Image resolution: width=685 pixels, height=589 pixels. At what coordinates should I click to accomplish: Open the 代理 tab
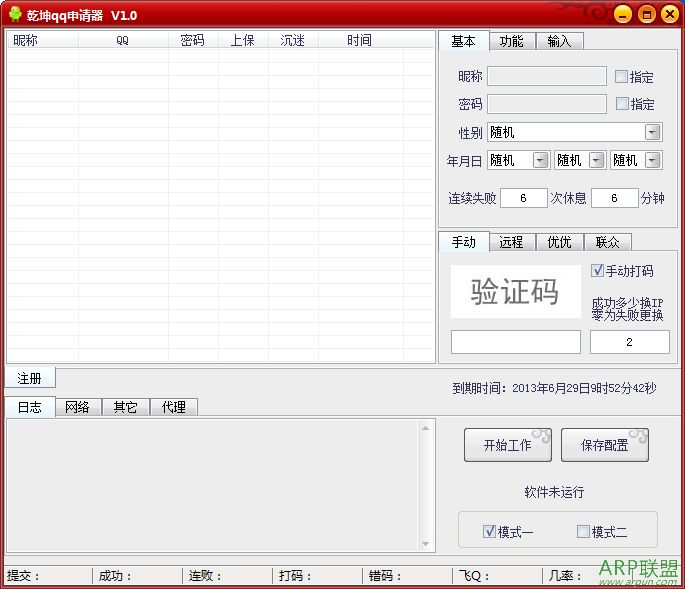coord(174,407)
